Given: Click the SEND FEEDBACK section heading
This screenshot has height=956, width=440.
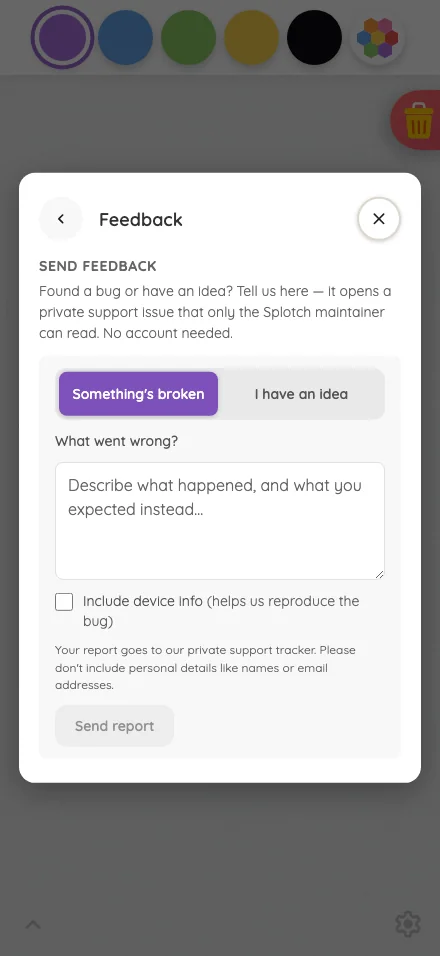Looking at the screenshot, I should 98,266.
